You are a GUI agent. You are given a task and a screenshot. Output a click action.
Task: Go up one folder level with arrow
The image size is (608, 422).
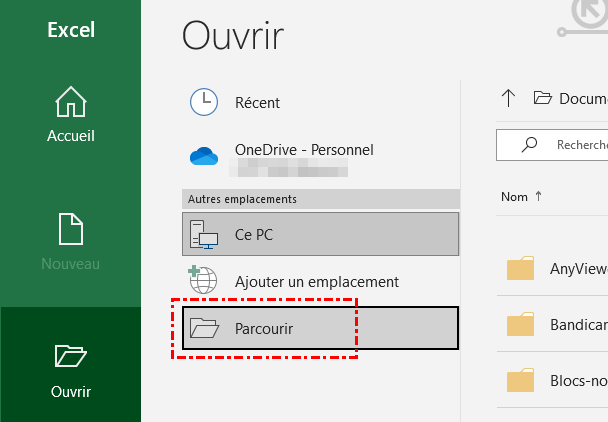click(x=508, y=97)
